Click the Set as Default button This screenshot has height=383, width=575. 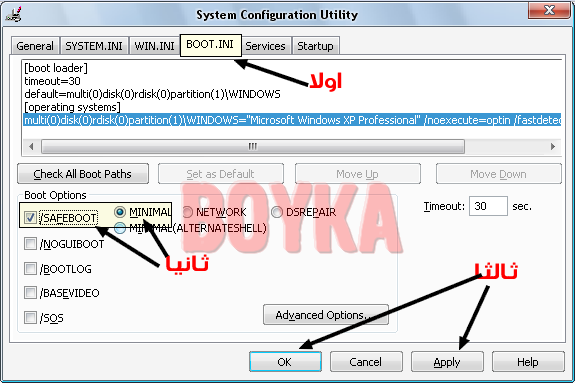pos(220,174)
